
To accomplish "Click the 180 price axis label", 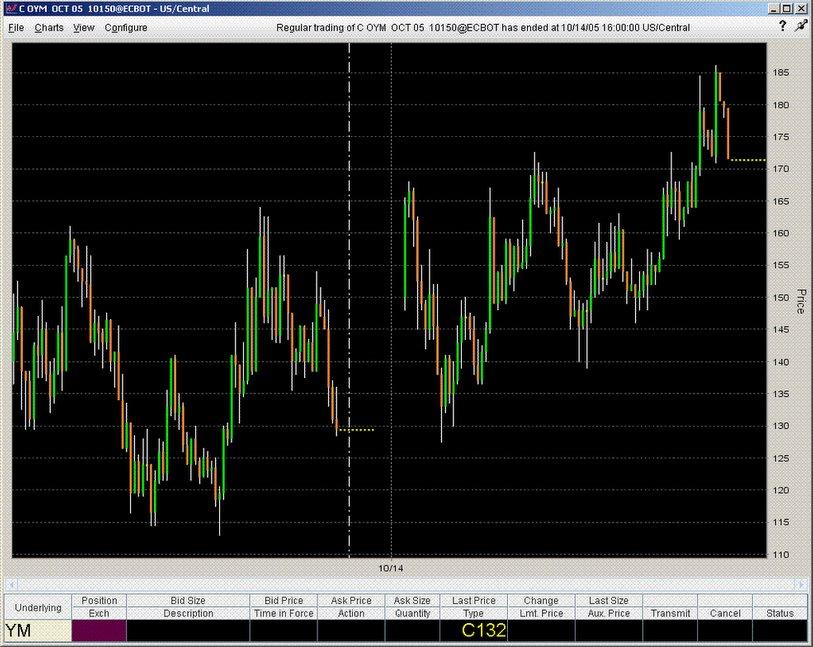I will tap(781, 105).
